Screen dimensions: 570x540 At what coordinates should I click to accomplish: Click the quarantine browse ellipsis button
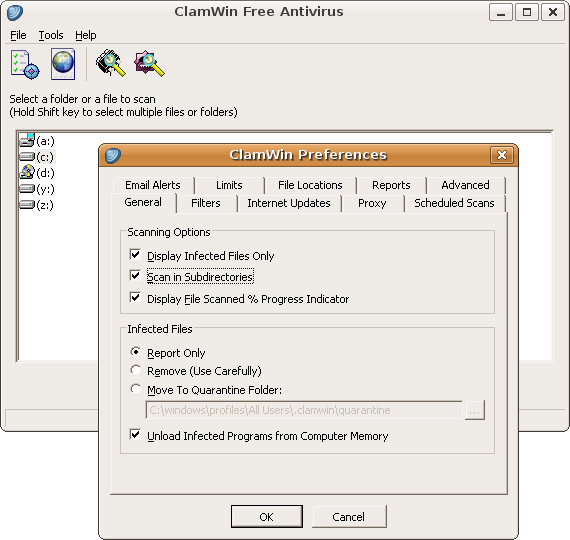(x=475, y=411)
